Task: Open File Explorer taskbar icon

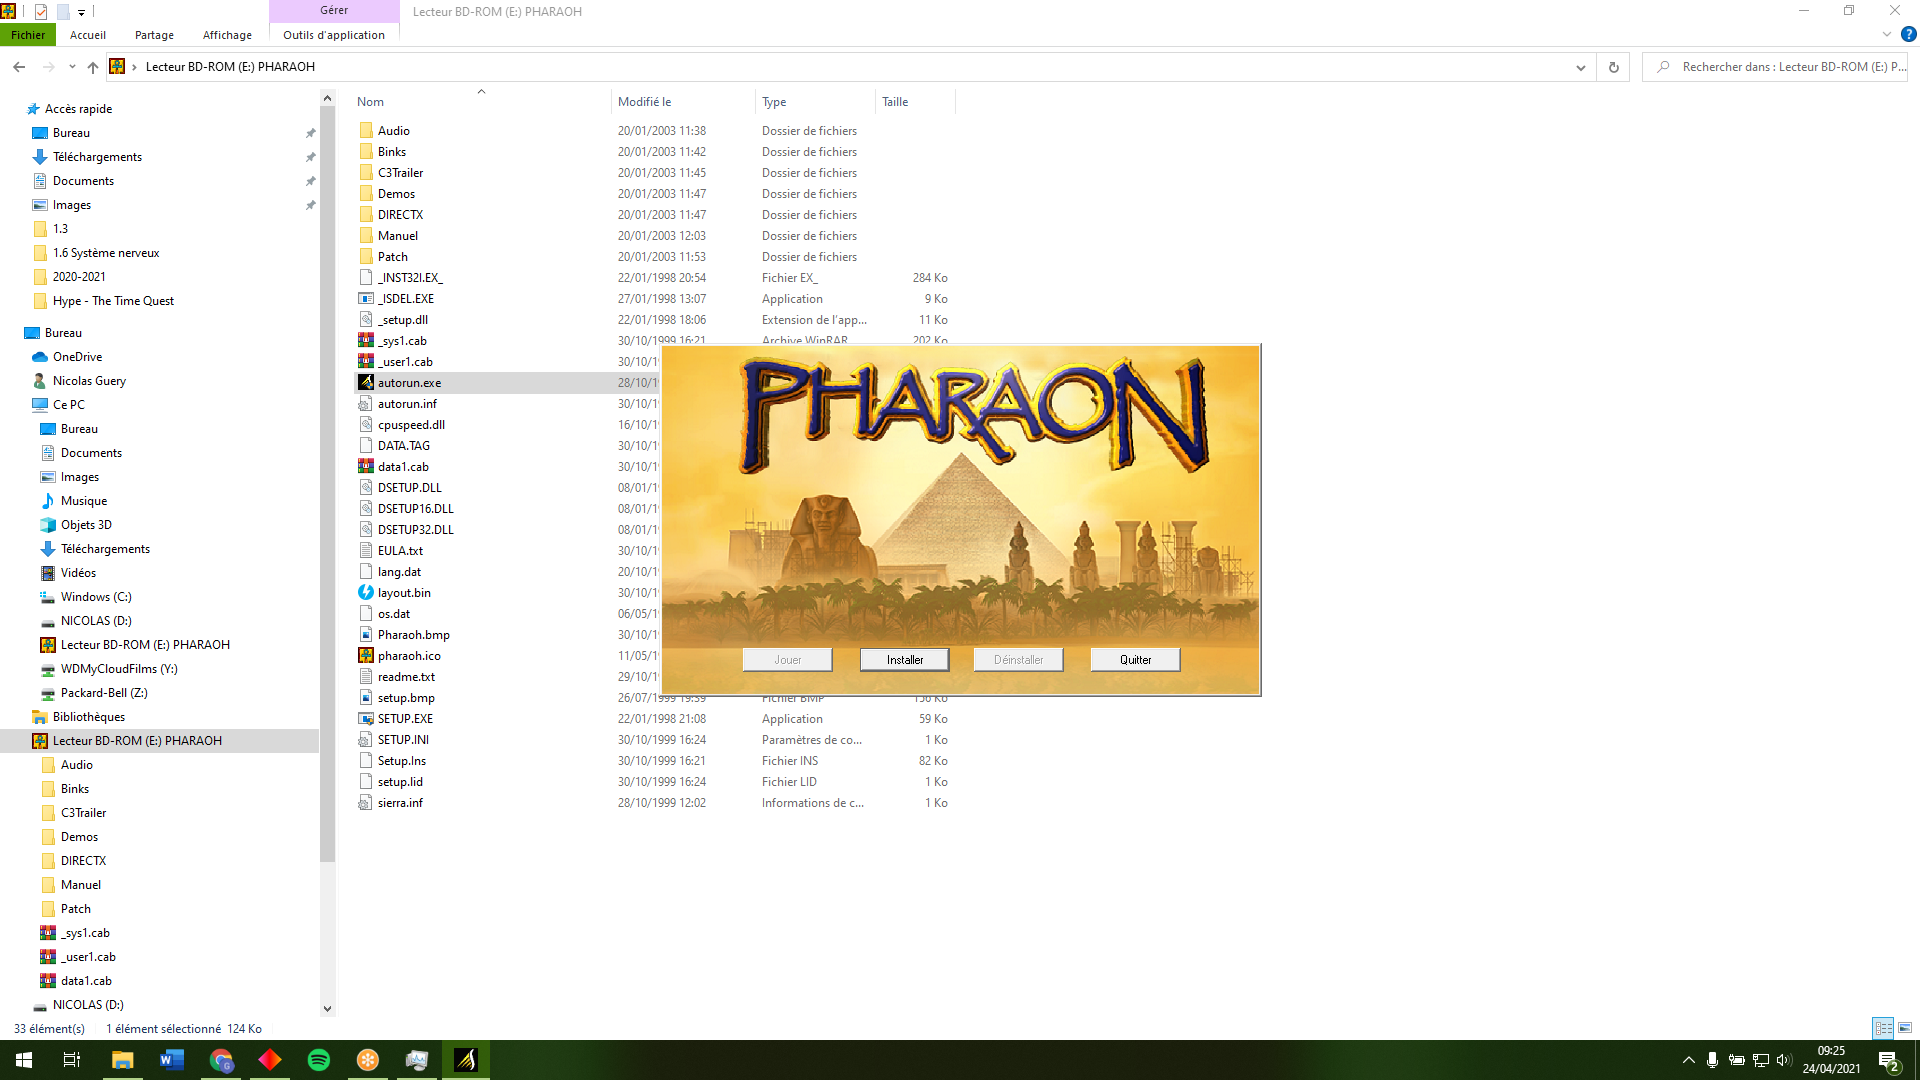Action: click(x=123, y=1060)
